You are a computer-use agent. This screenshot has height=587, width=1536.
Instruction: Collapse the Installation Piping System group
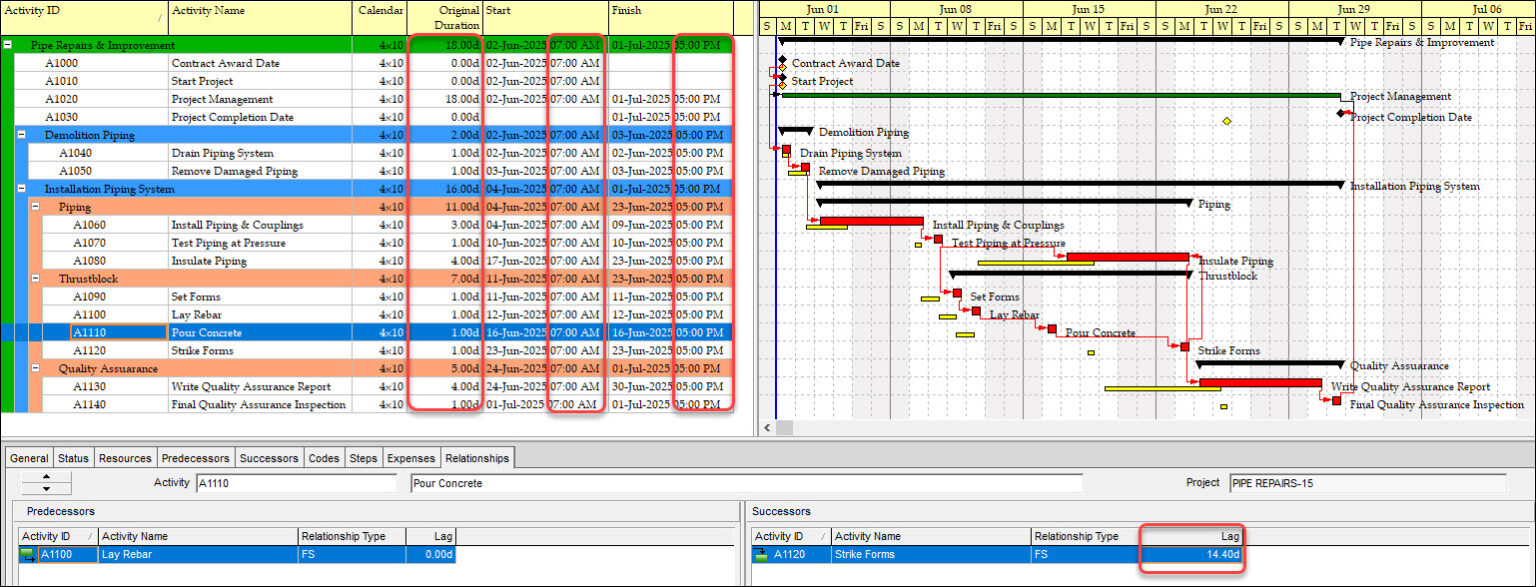tap(22, 188)
